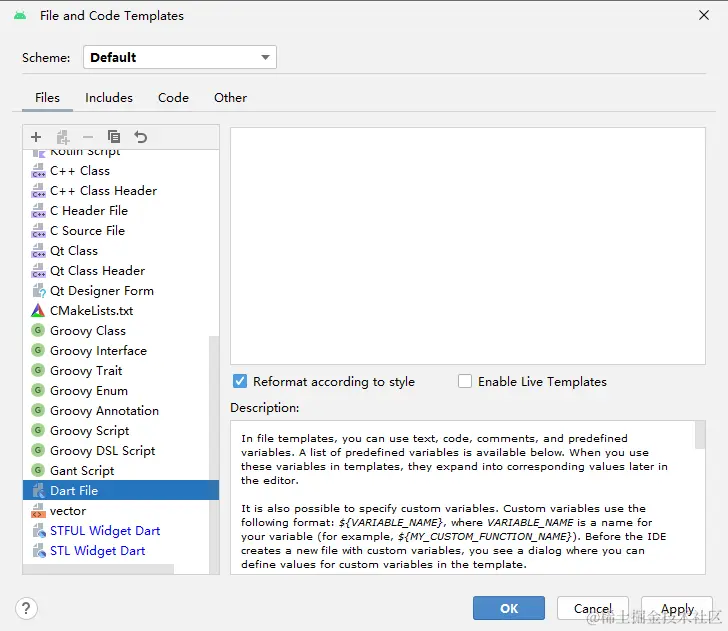Viewport: 728px width, 631px height.
Task: Click the Groovy Trait green icon
Action: click(38, 371)
